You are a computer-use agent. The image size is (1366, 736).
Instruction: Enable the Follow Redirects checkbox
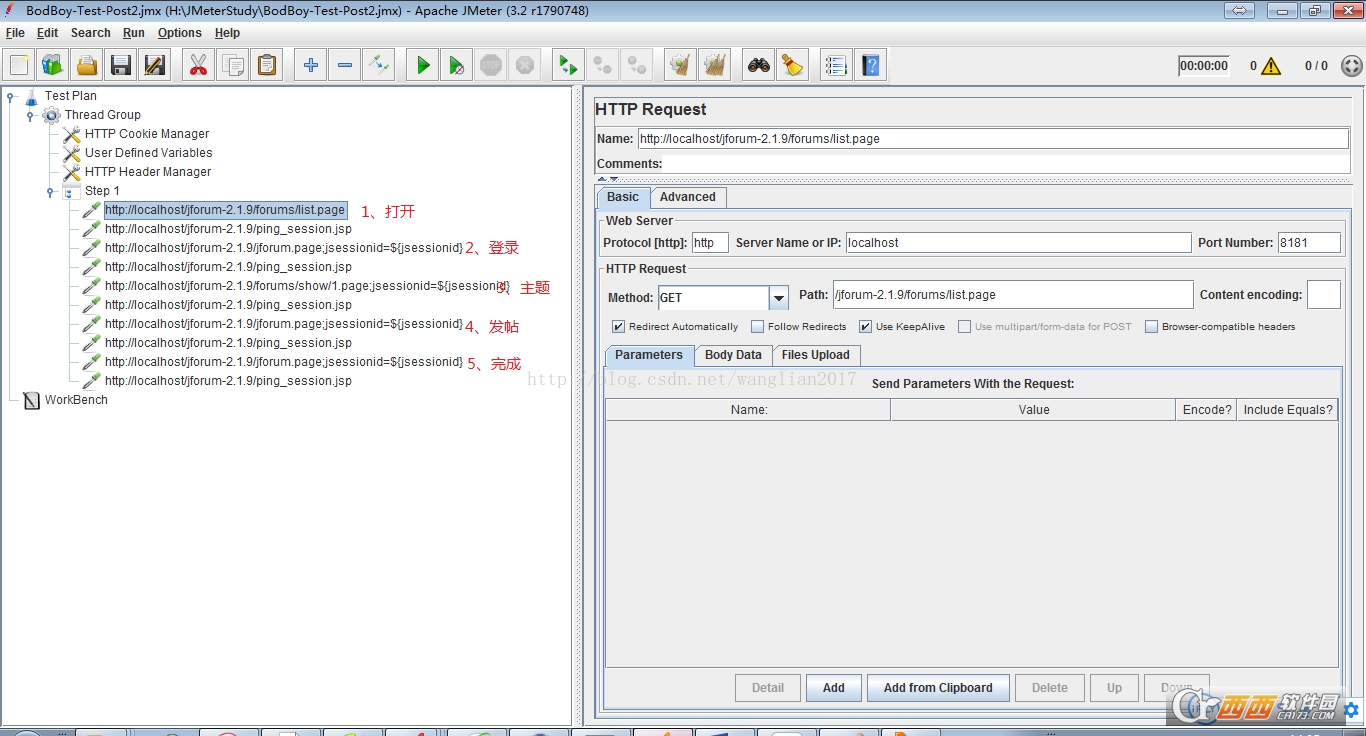coord(757,327)
